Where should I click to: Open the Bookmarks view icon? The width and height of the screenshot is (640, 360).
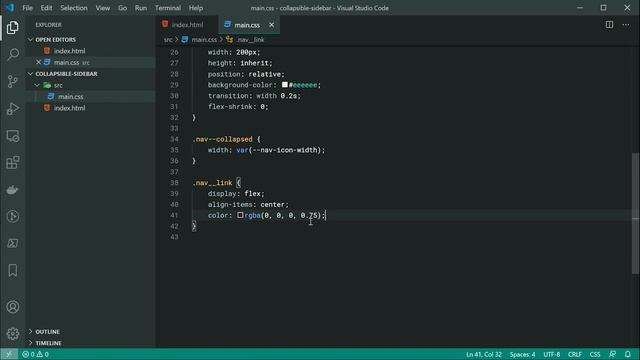(13, 270)
